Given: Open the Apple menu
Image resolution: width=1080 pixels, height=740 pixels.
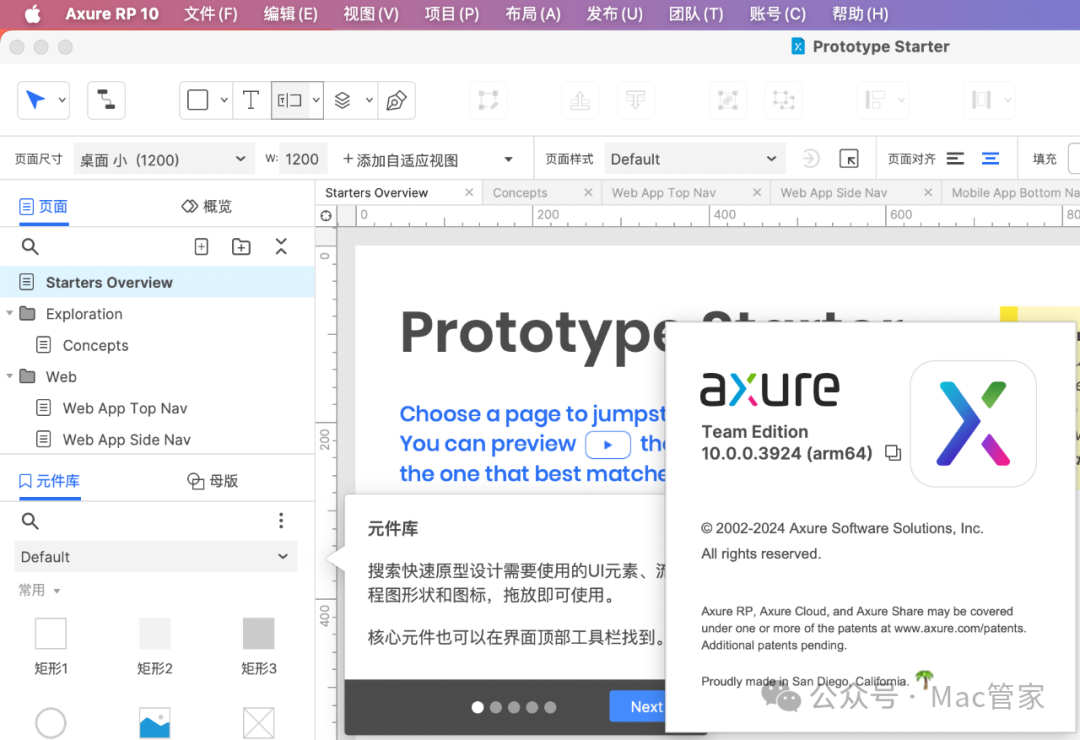Looking at the screenshot, I should 32,14.
